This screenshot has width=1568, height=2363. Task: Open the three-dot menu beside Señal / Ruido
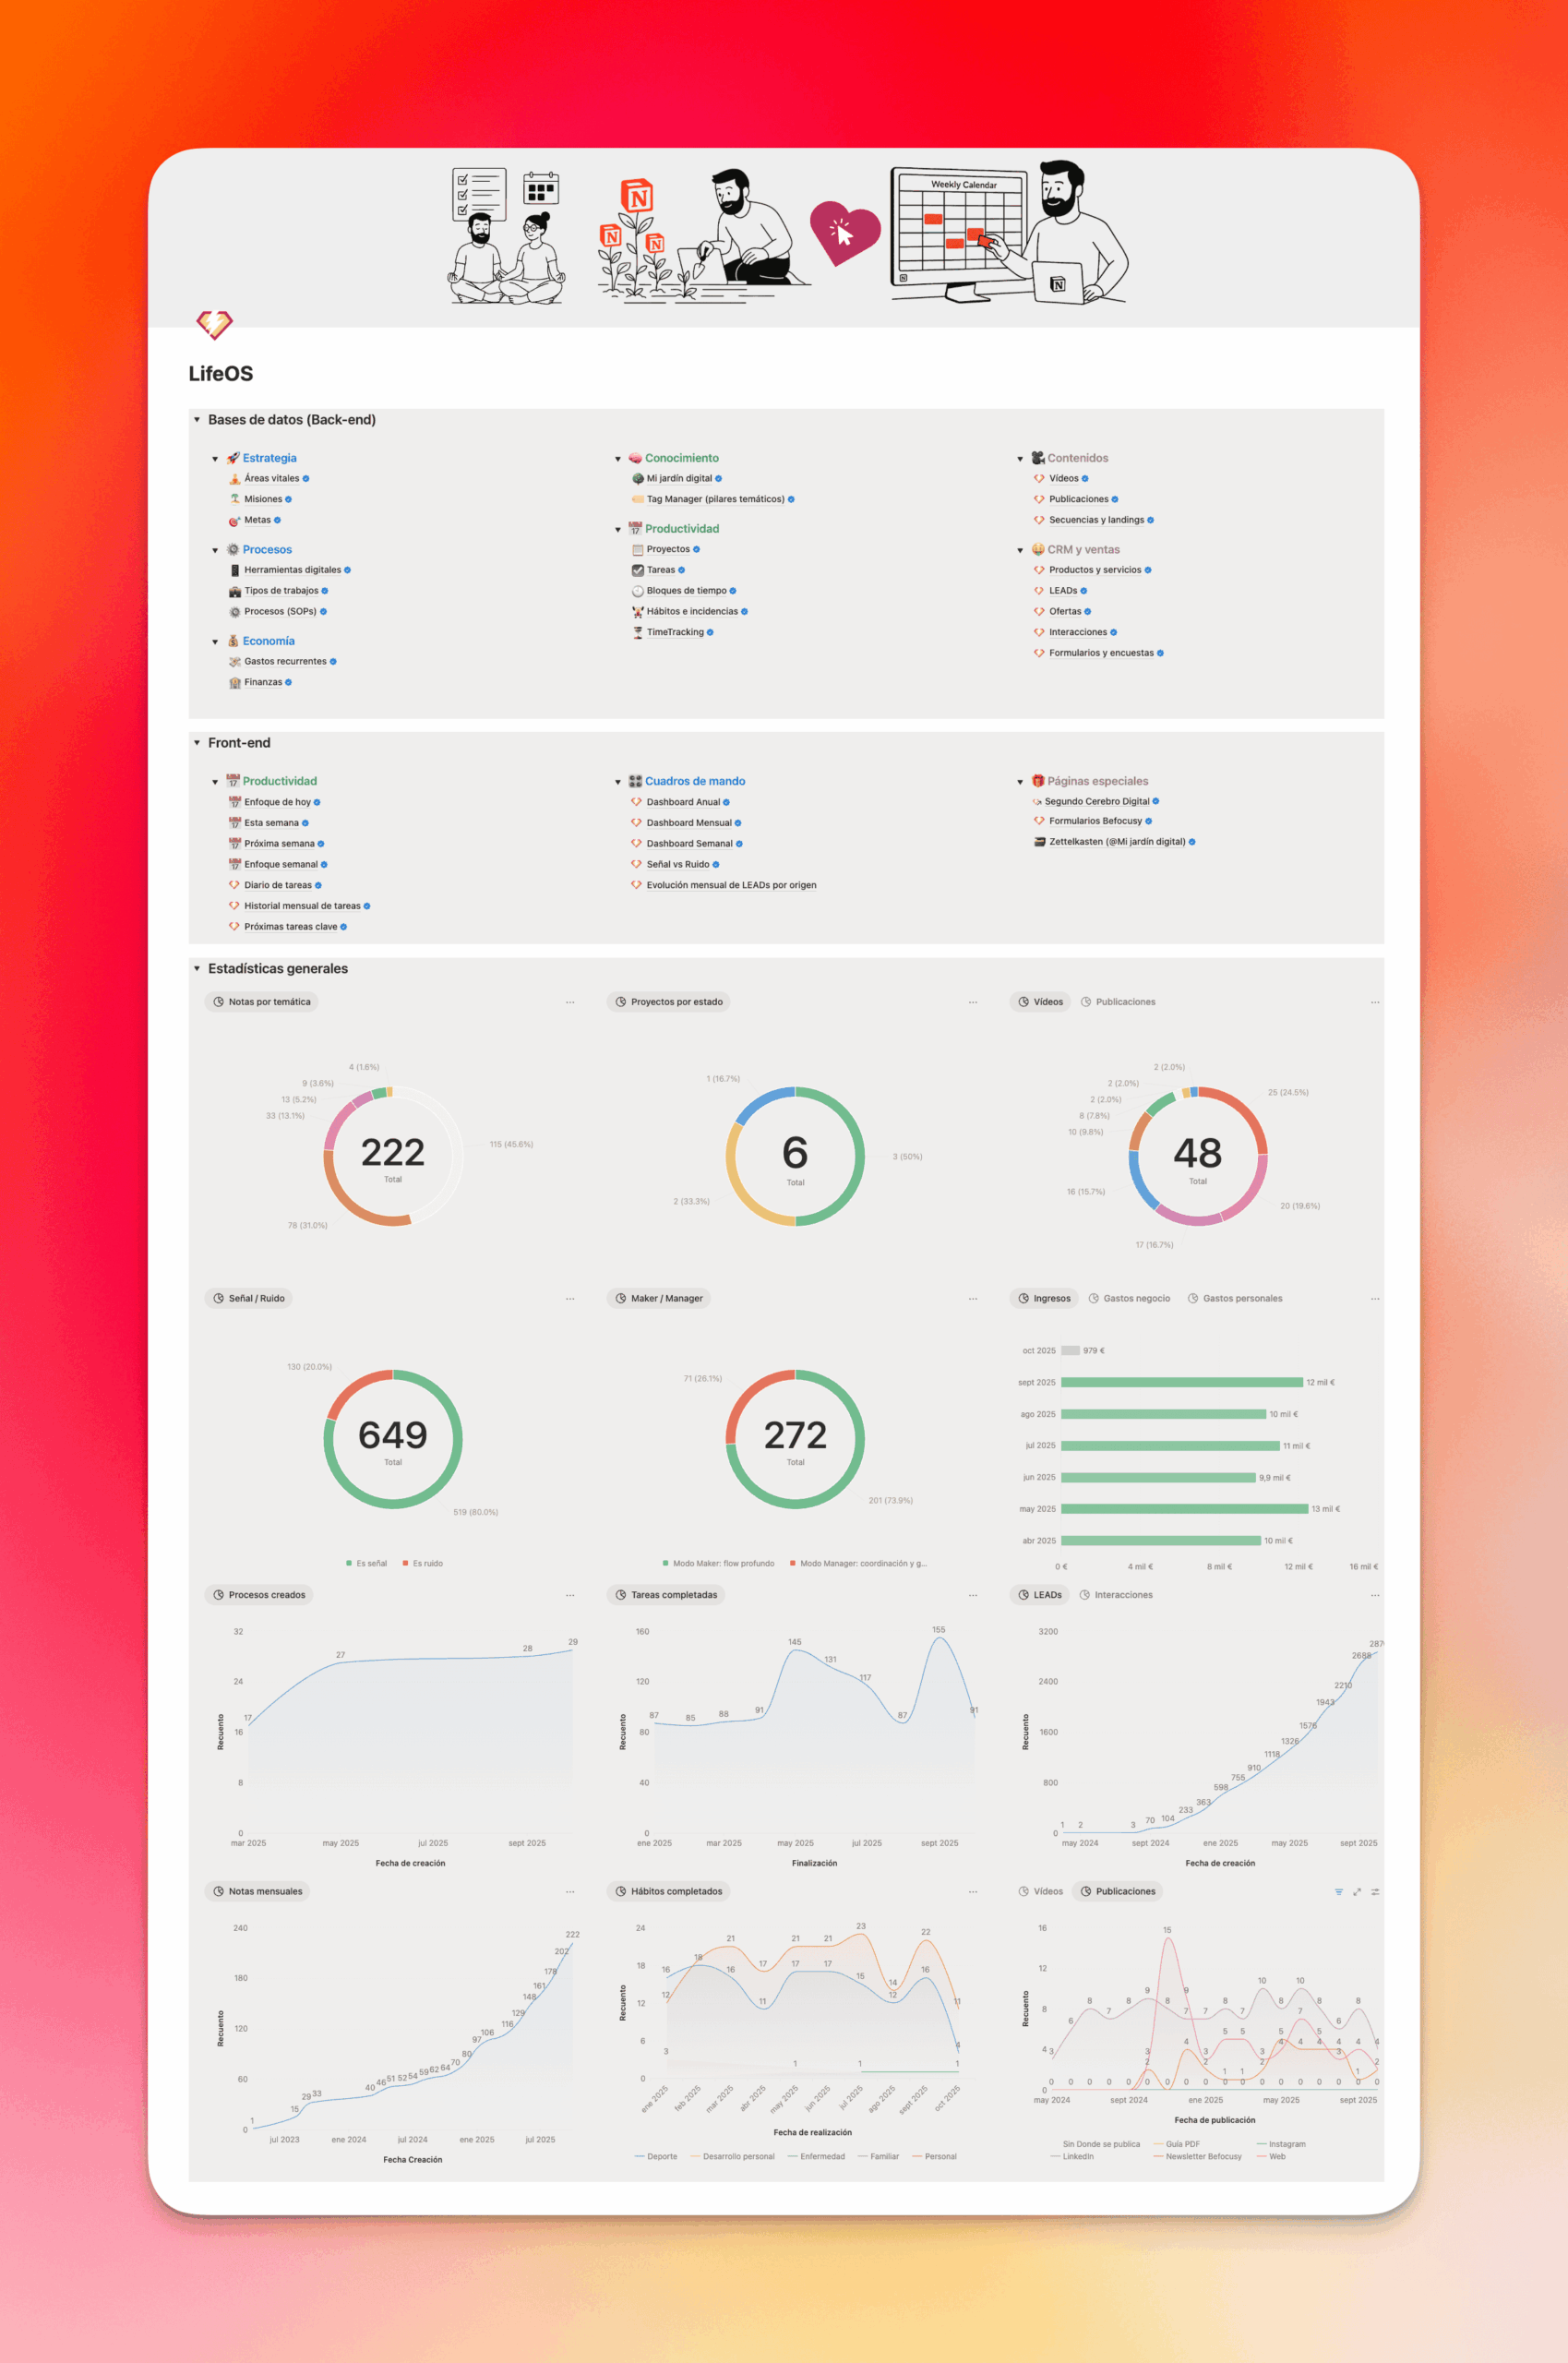(570, 1299)
